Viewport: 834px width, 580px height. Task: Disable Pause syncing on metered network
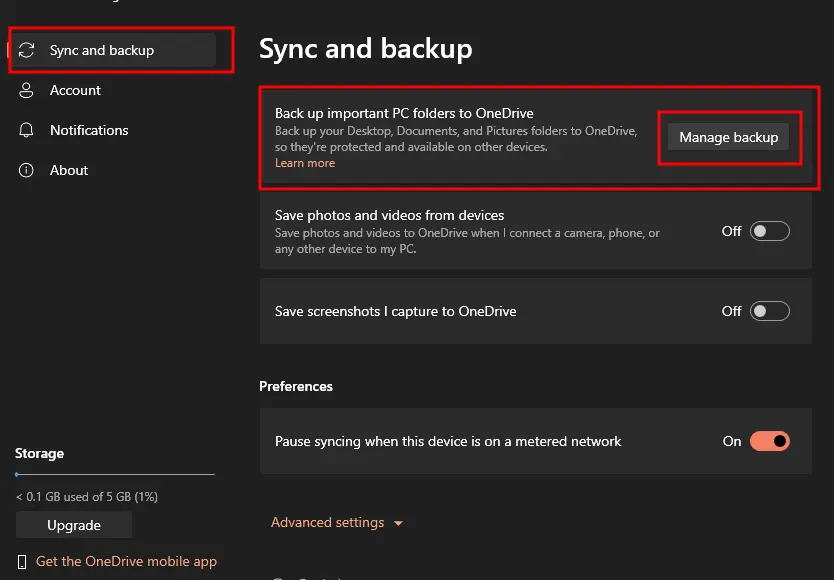(x=770, y=441)
